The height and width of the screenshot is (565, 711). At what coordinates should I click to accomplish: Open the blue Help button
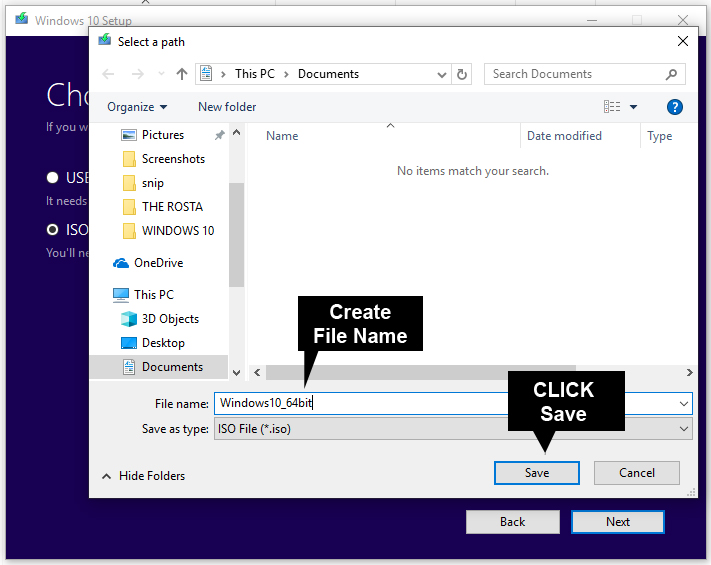tap(675, 107)
